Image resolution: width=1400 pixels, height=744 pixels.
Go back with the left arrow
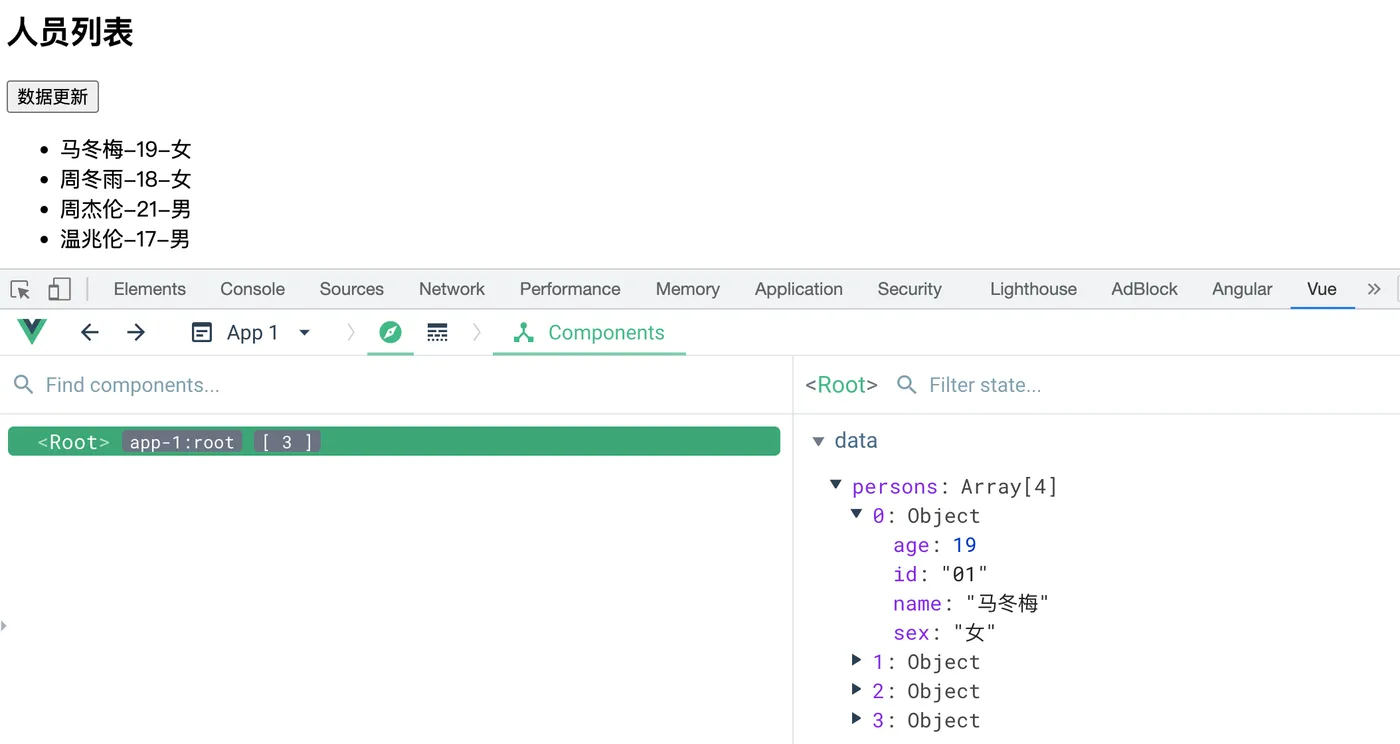[x=90, y=333]
